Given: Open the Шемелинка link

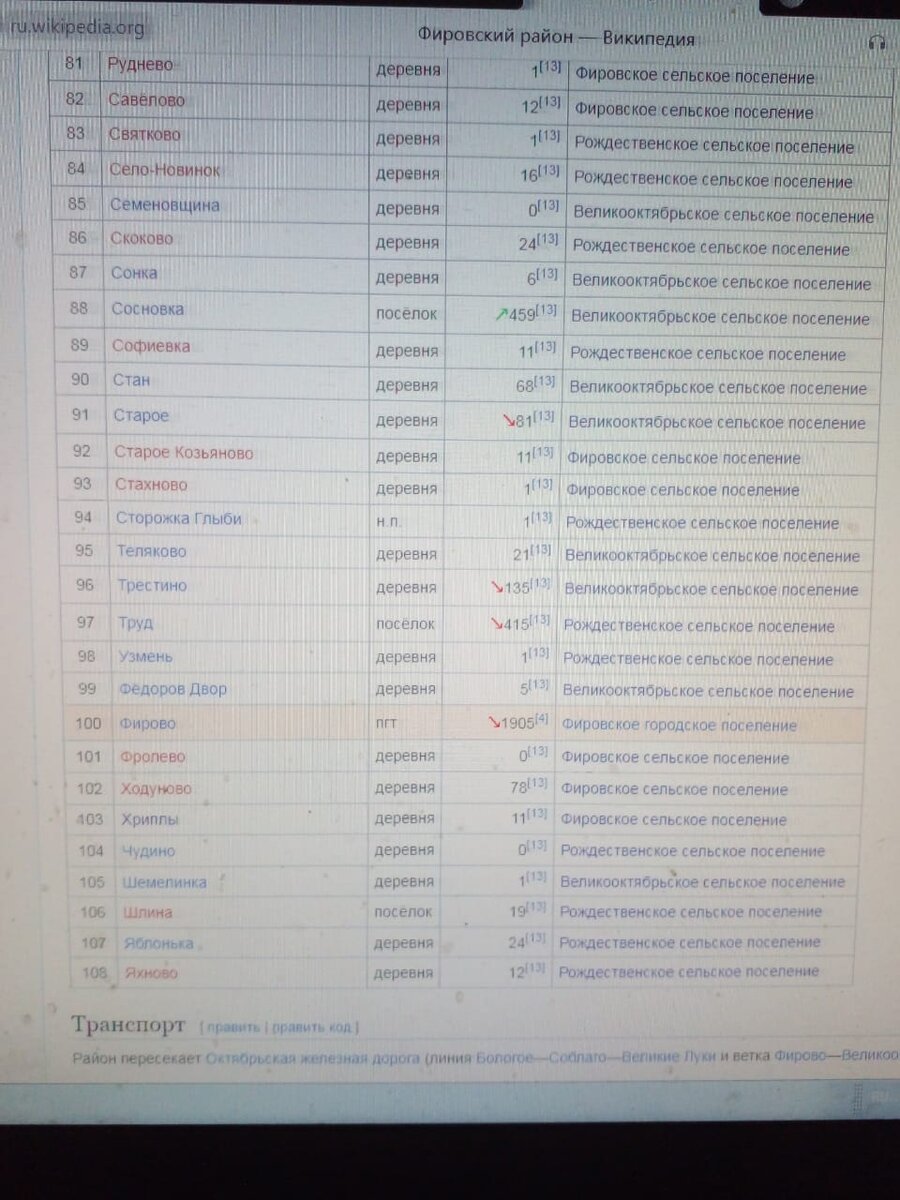Looking at the screenshot, I should (x=164, y=882).
